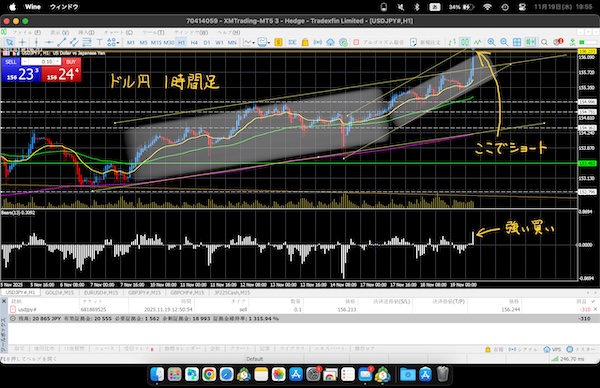600x388 pixels.
Task: Click the lot size input field
Action: click(x=41, y=62)
